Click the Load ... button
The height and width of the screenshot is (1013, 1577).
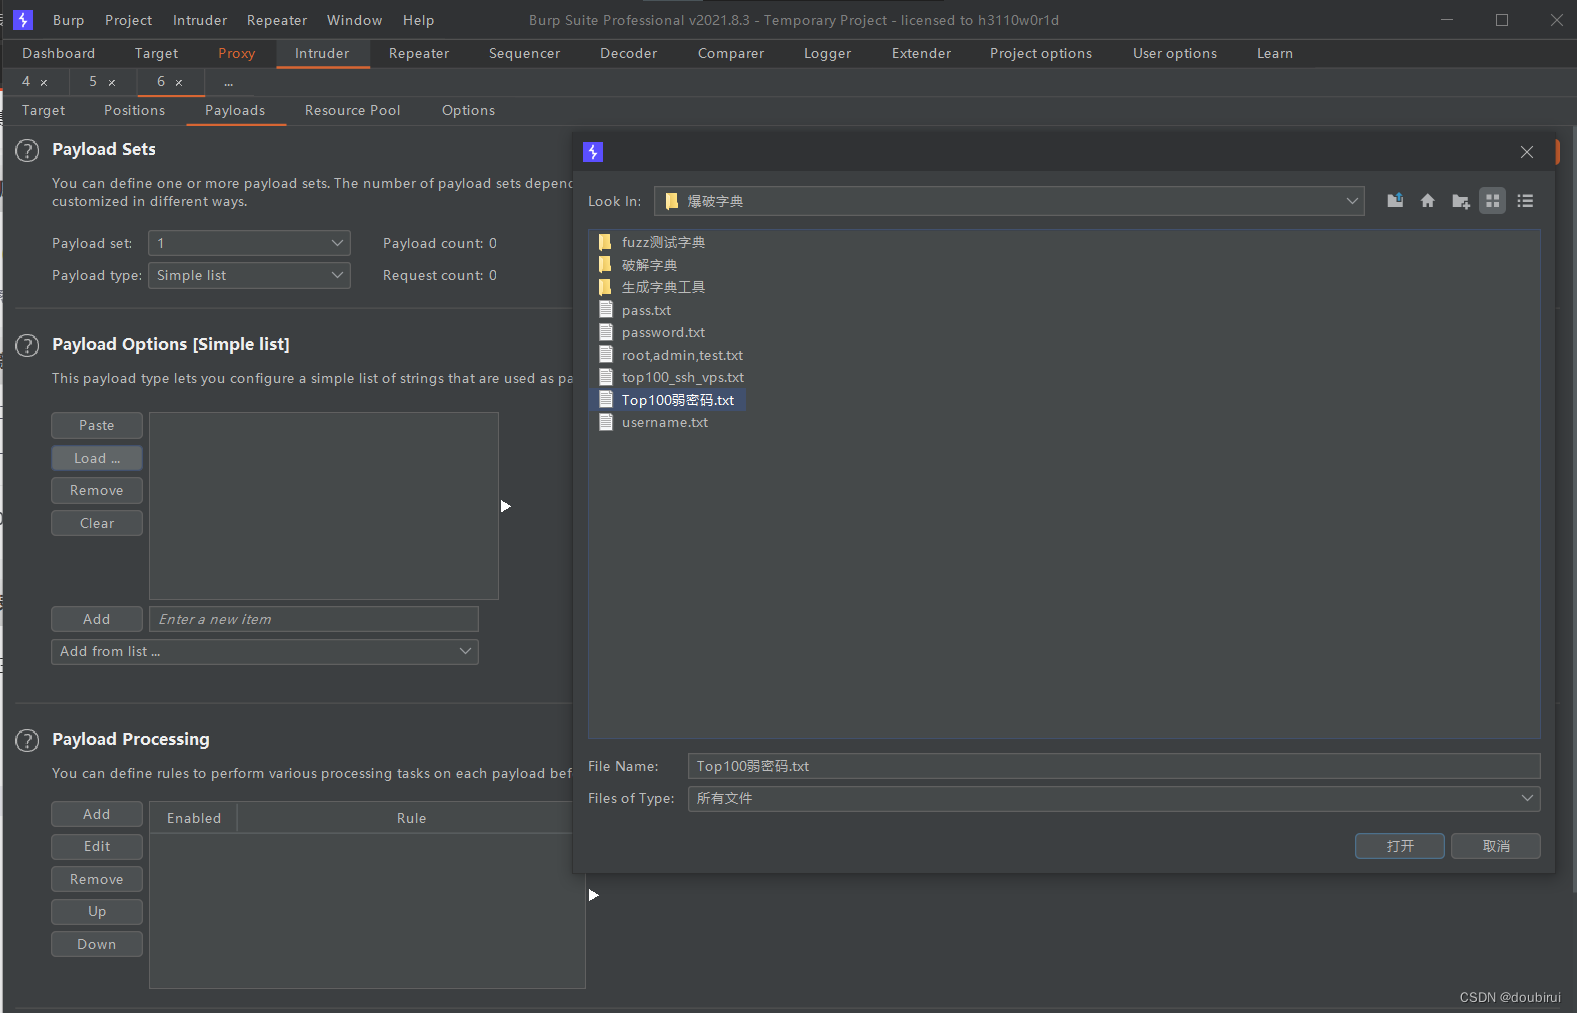pyautogui.click(x=97, y=458)
